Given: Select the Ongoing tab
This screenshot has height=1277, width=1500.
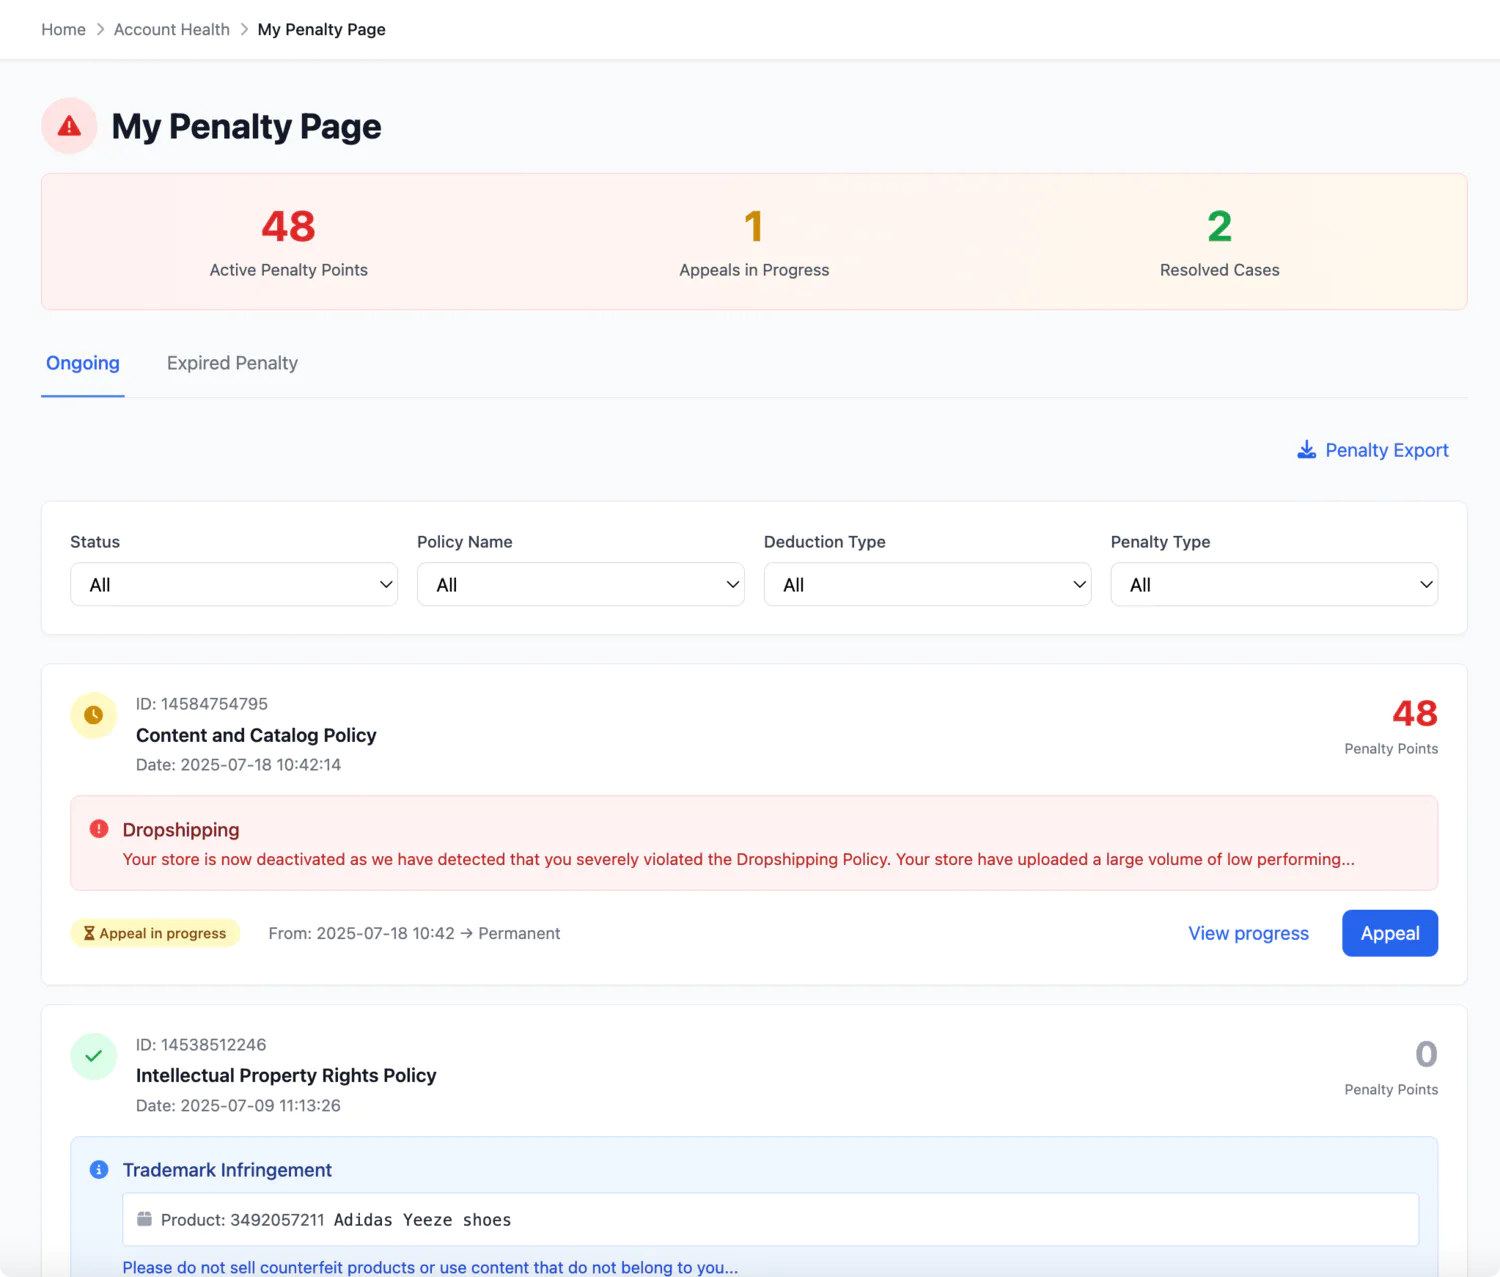Looking at the screenshot, I should pyautogui.click(x=83, y=363).
